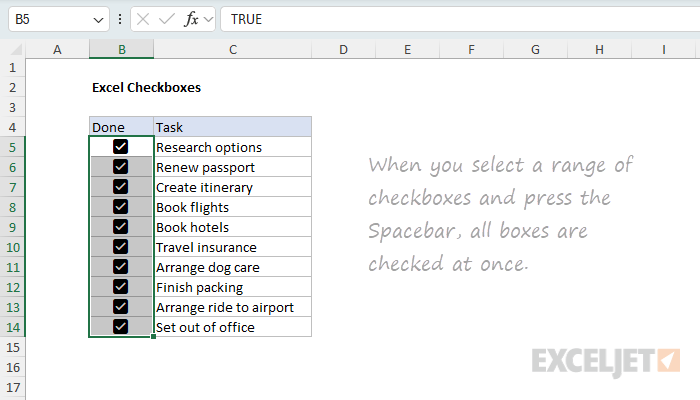Click the formula bar showing TRUE
700x400 pixels.
click(x=460, y=19)
